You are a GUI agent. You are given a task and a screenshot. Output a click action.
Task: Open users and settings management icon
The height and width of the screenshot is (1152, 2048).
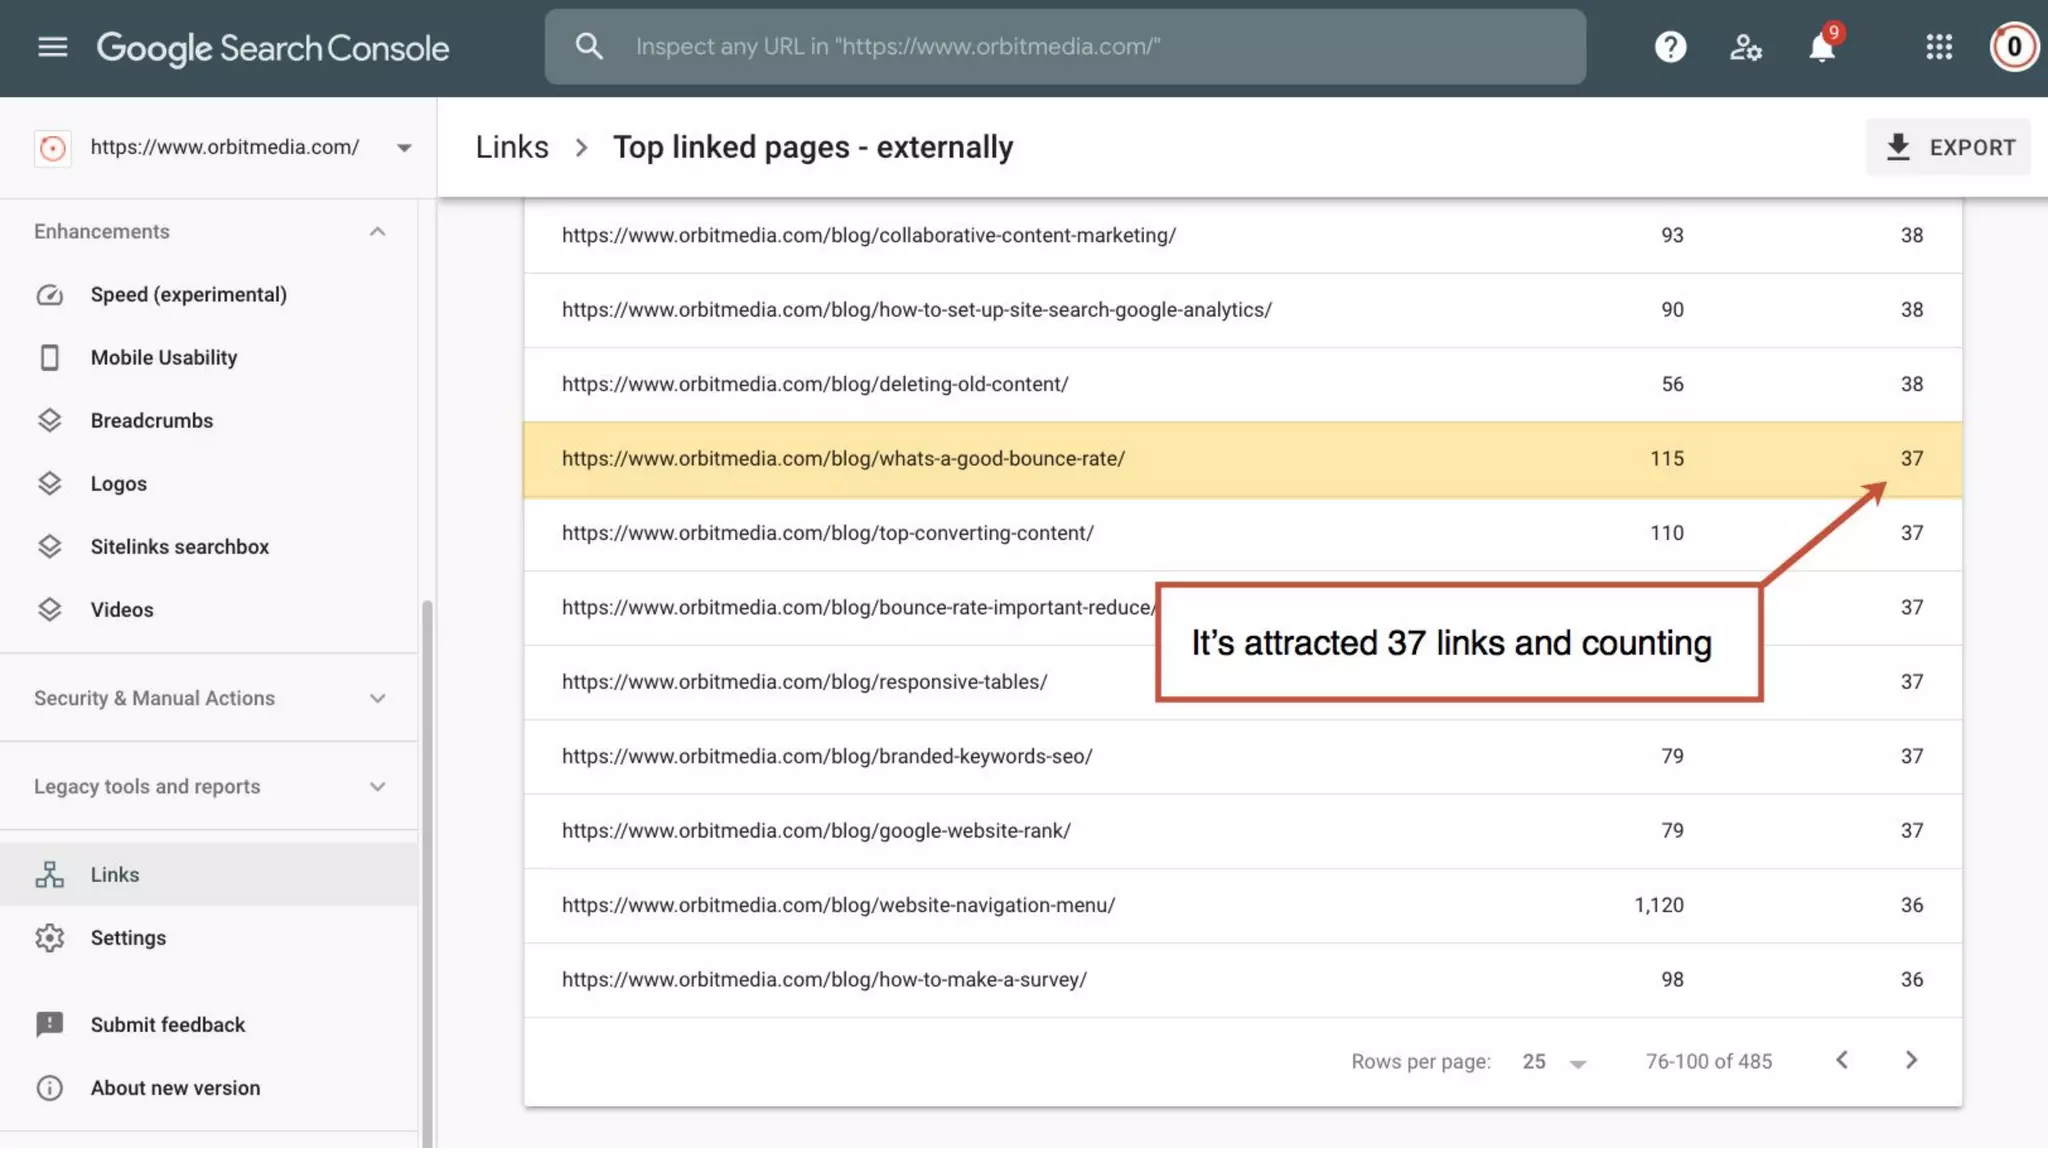pyautogui.click(x=1746, y=47)
